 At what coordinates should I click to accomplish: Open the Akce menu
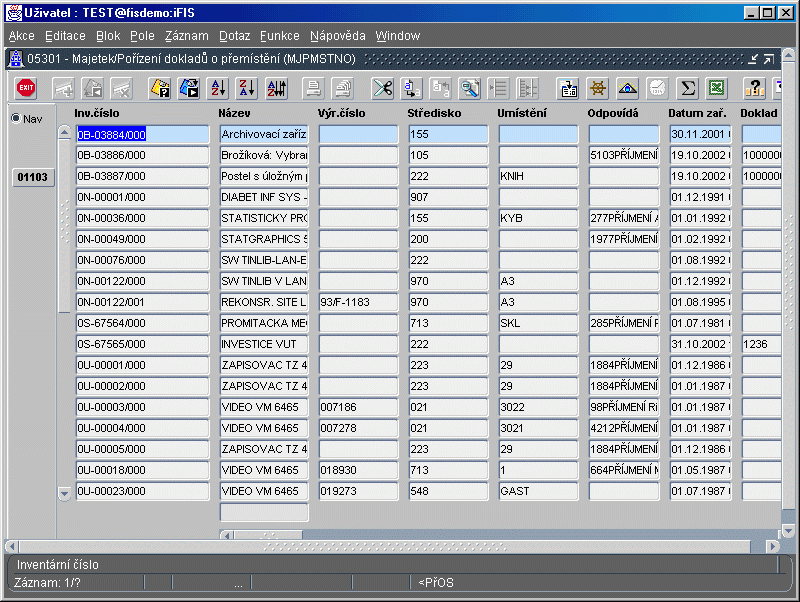coord(21,36)
